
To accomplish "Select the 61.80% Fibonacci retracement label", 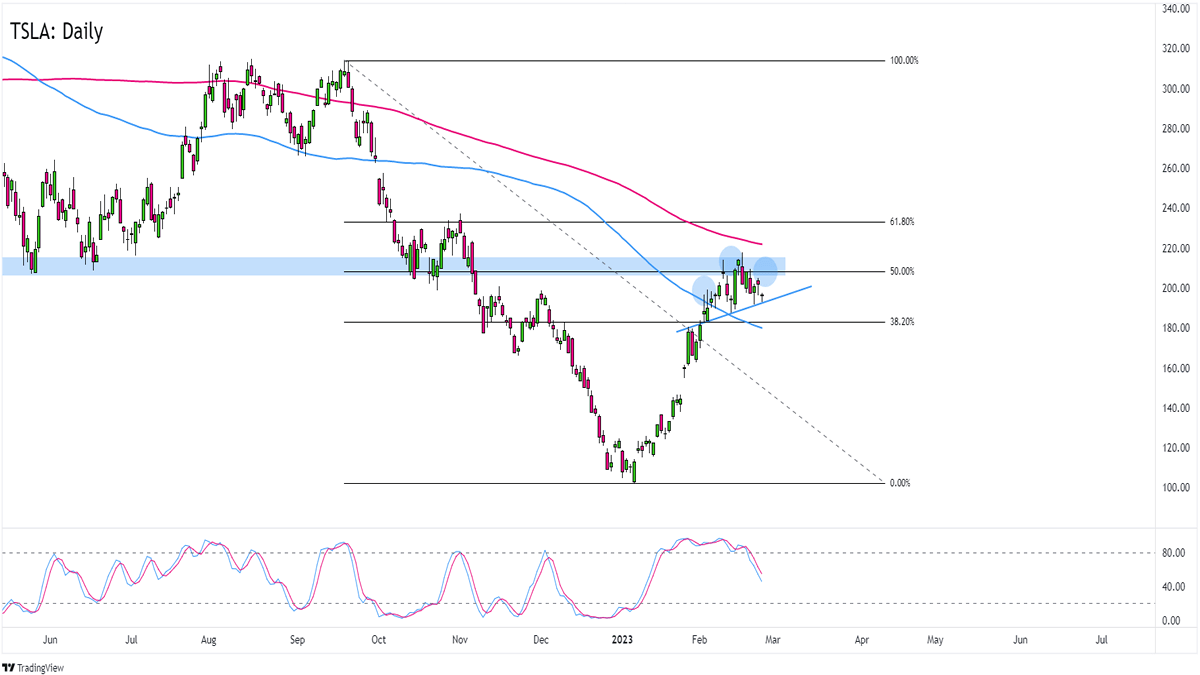I will point(901,222).
